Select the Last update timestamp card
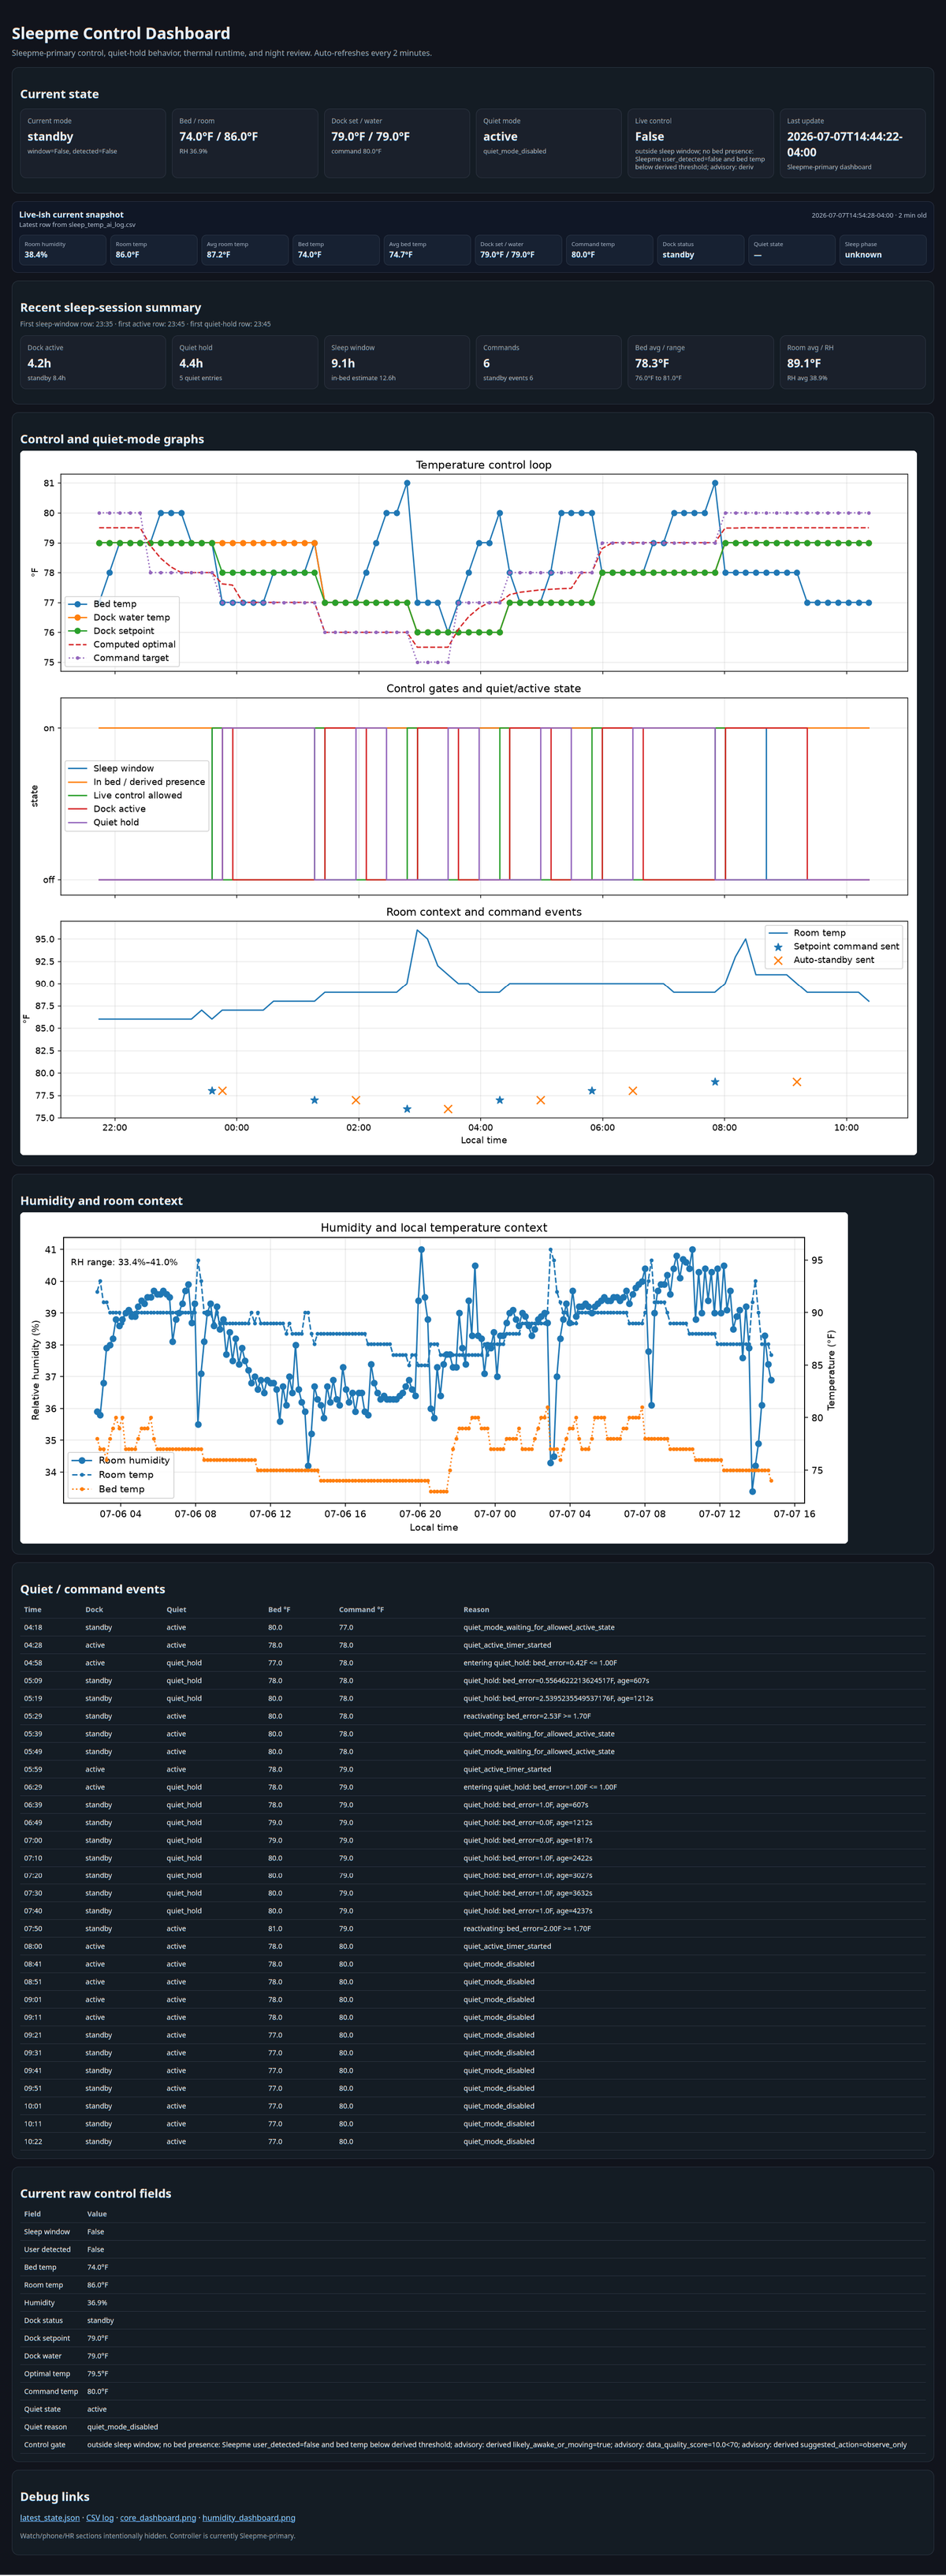Image resolution: width=946 pixels, height=2576 pixels. tap(853, 143)
